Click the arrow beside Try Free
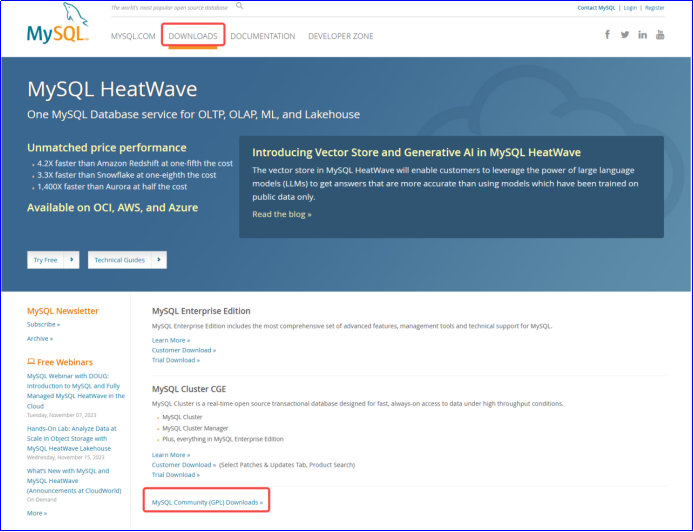 (x=71, y=260)
